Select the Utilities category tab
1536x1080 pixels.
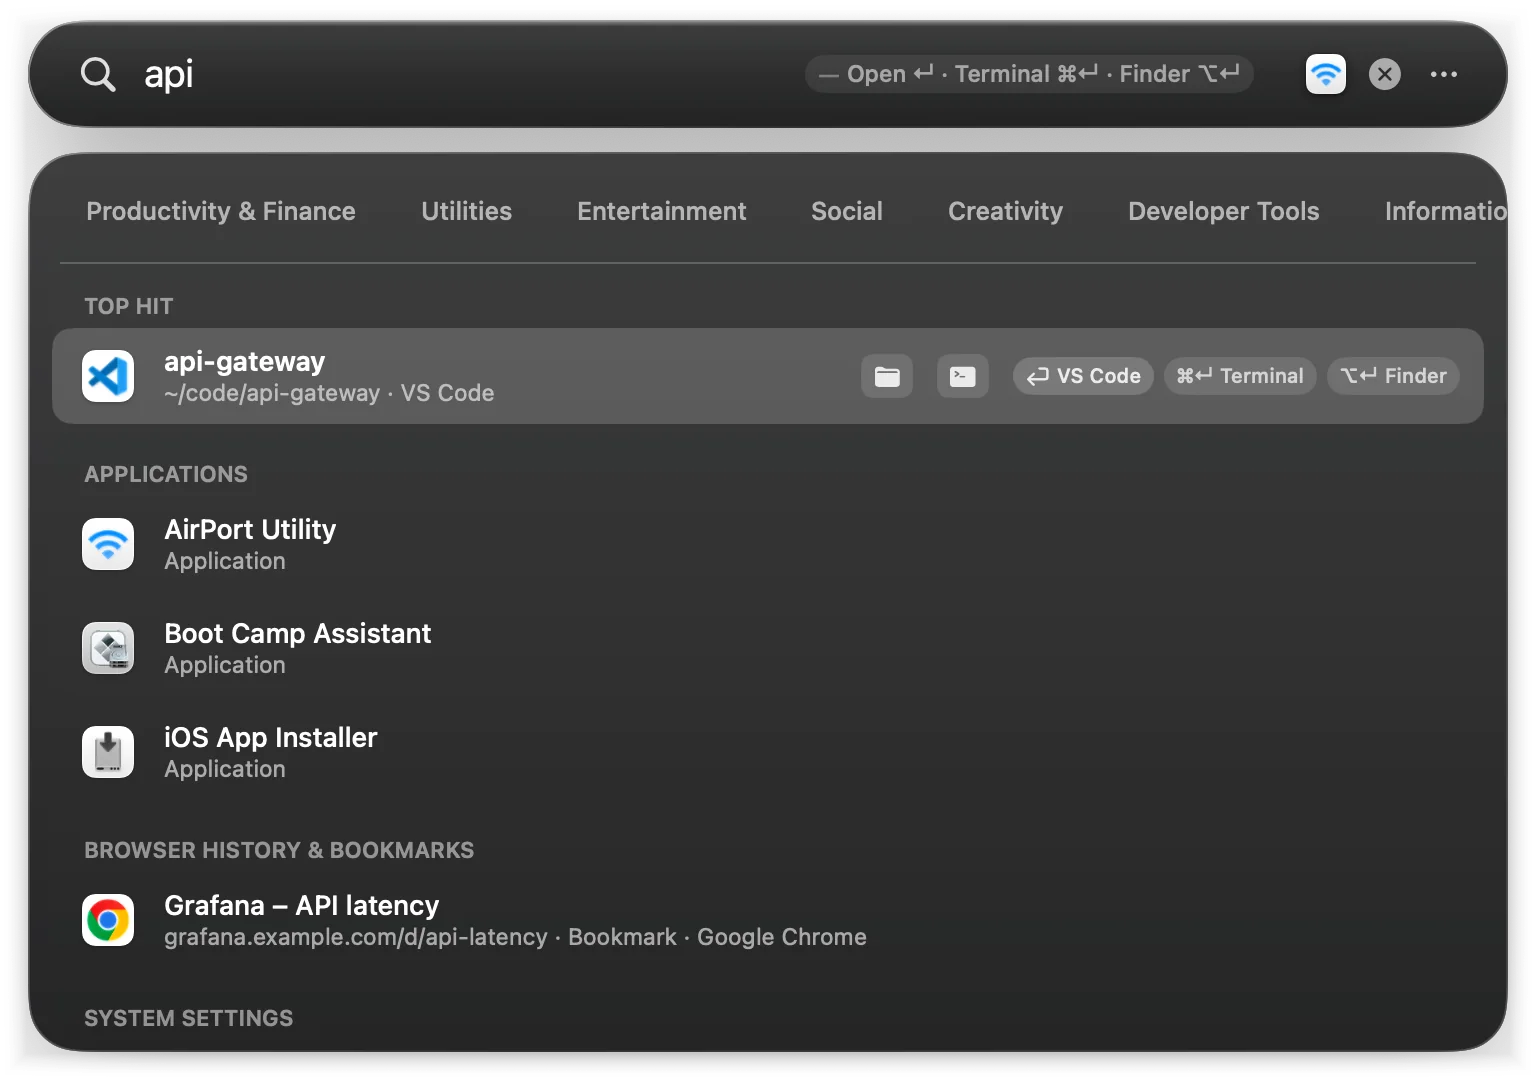click(466, 211)
